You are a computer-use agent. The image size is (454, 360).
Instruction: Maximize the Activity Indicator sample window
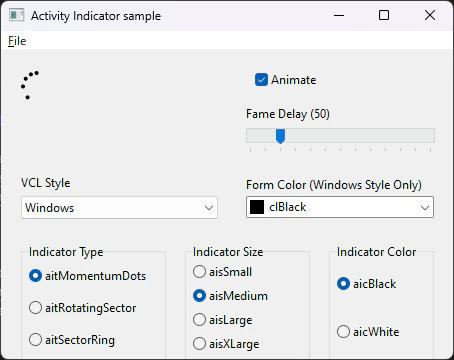pyautogui.click(x=384, y=15)
